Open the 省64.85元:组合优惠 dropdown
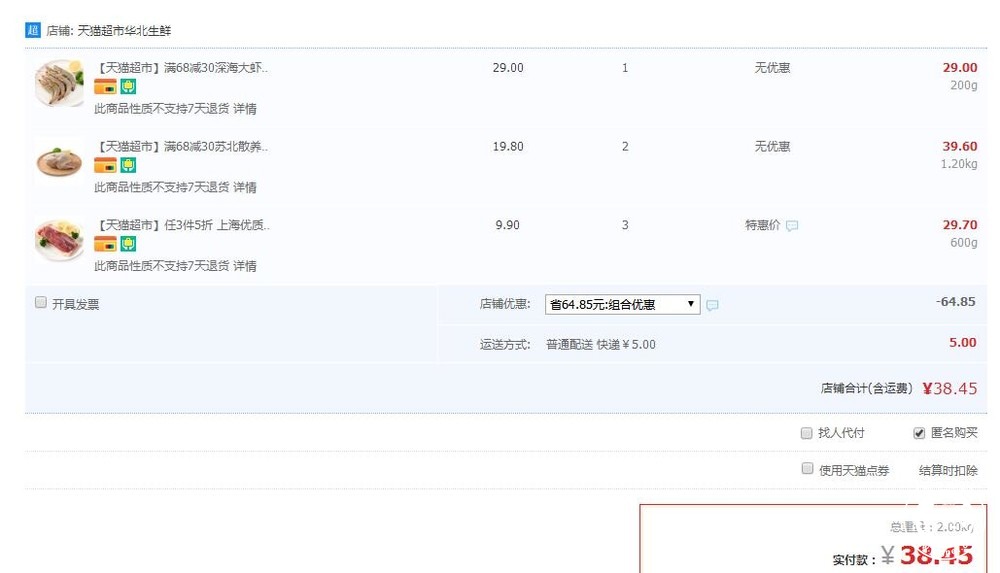 pyautogui.click(x=622, y=304)
